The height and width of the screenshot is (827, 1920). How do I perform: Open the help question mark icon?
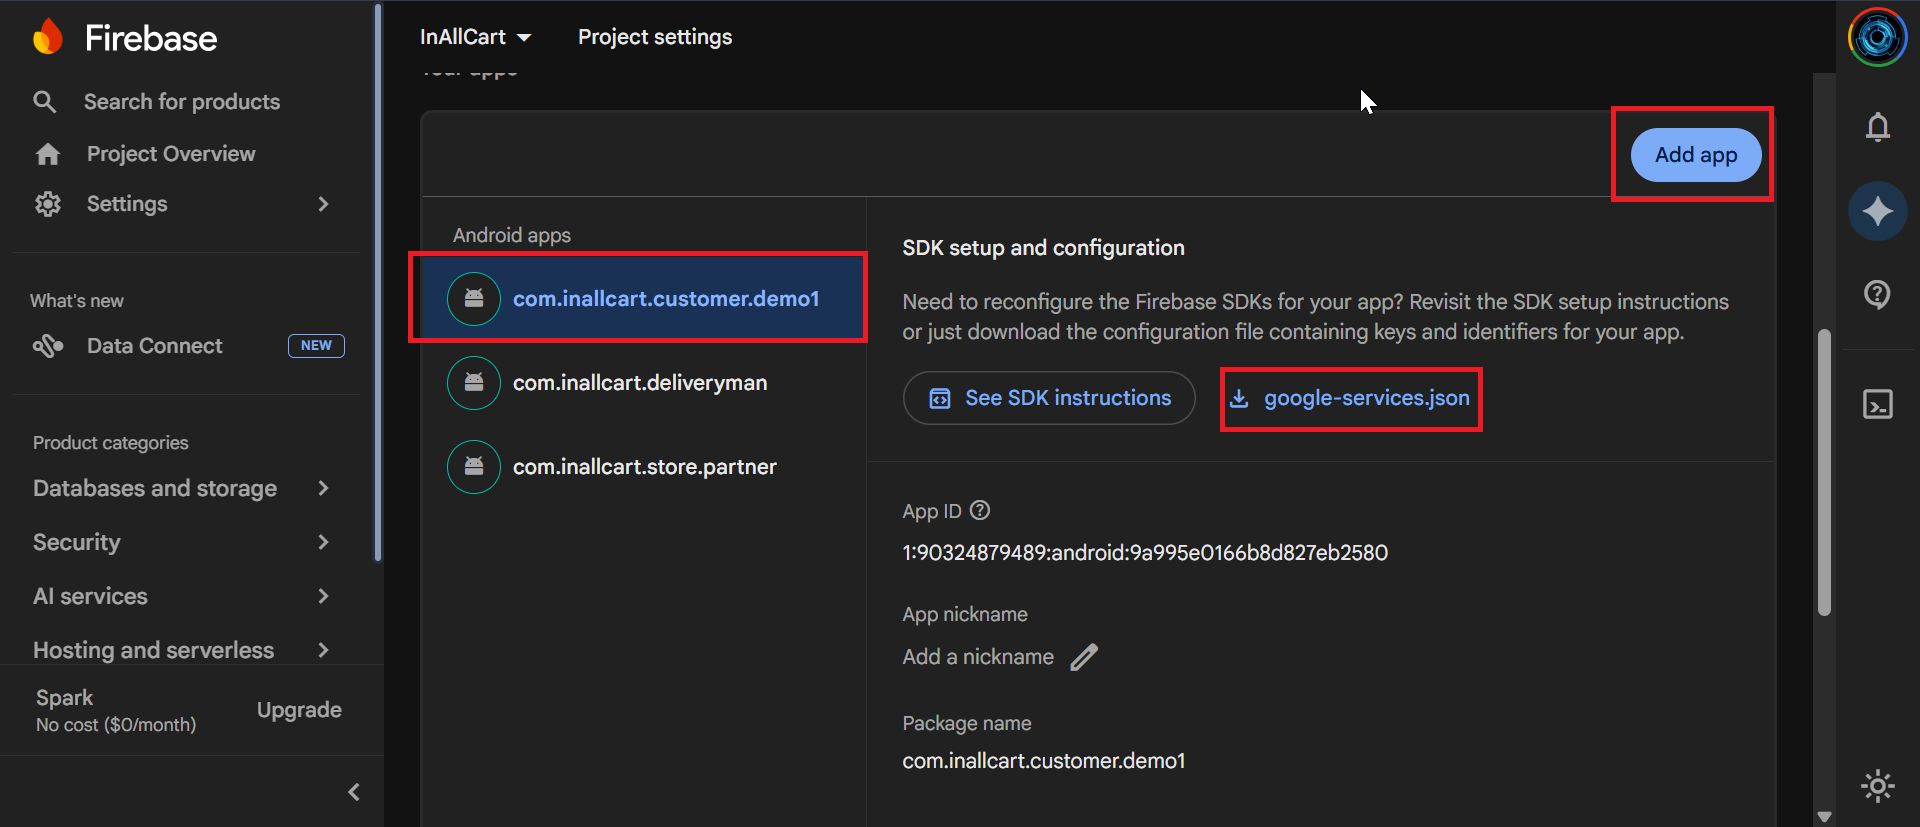pyautogui.click(x=1878, y=295)
